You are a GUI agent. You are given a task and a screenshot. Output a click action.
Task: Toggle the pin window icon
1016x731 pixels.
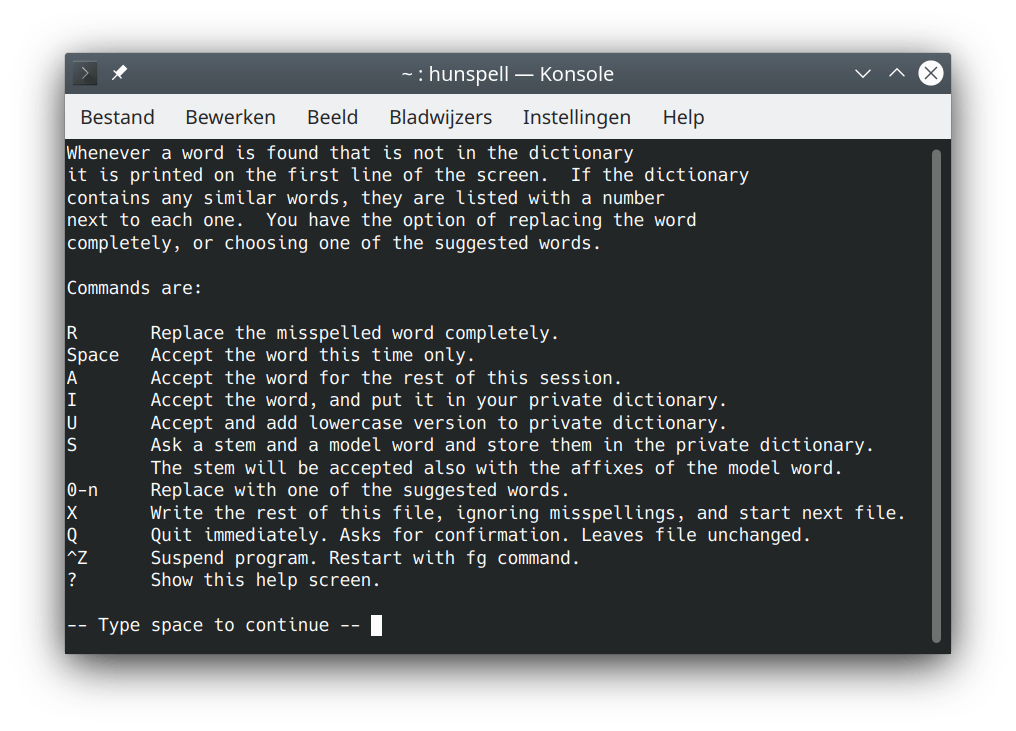pos(119,74)
